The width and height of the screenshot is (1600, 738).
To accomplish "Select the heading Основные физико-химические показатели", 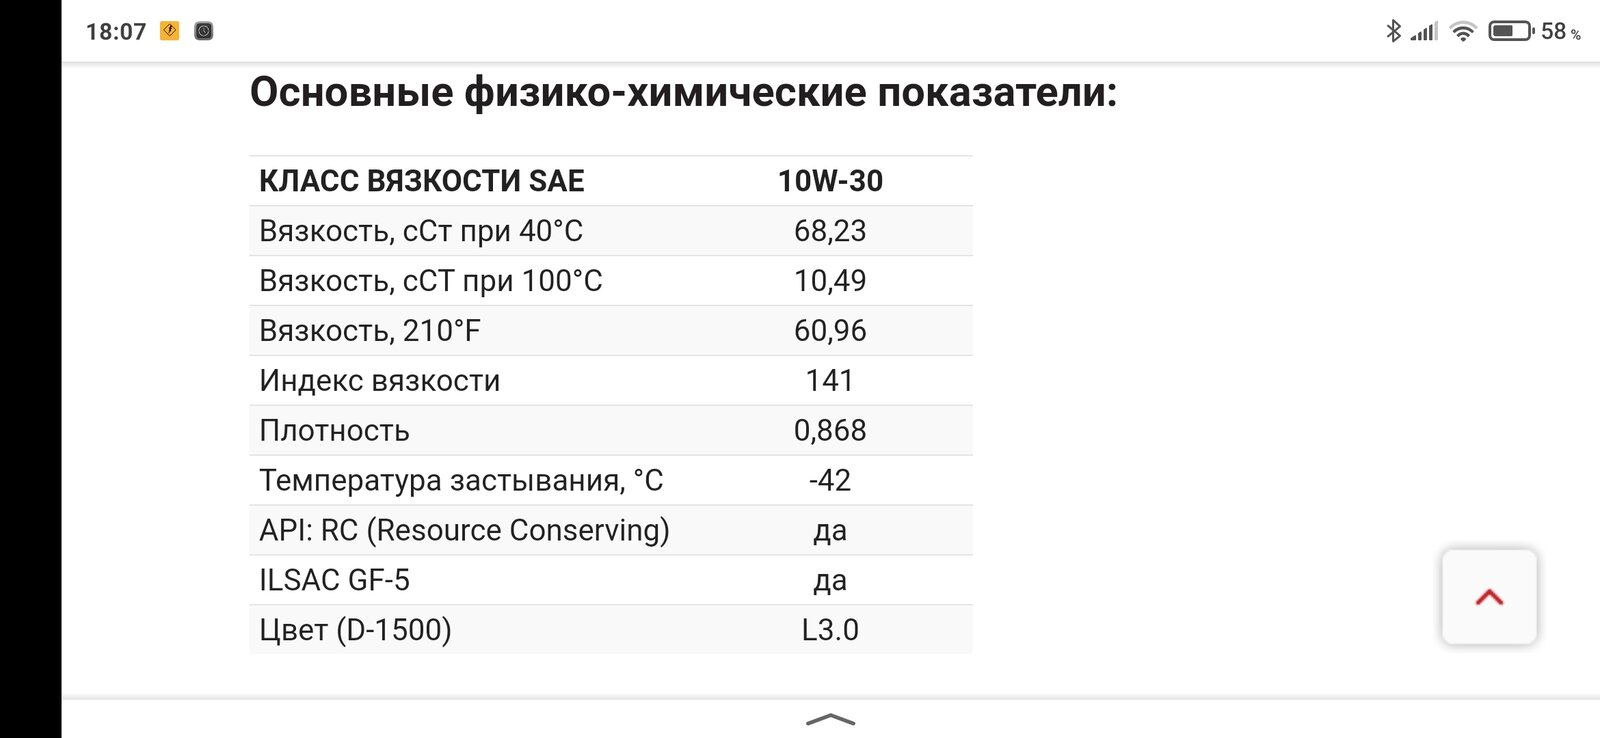I will point(683,92).
